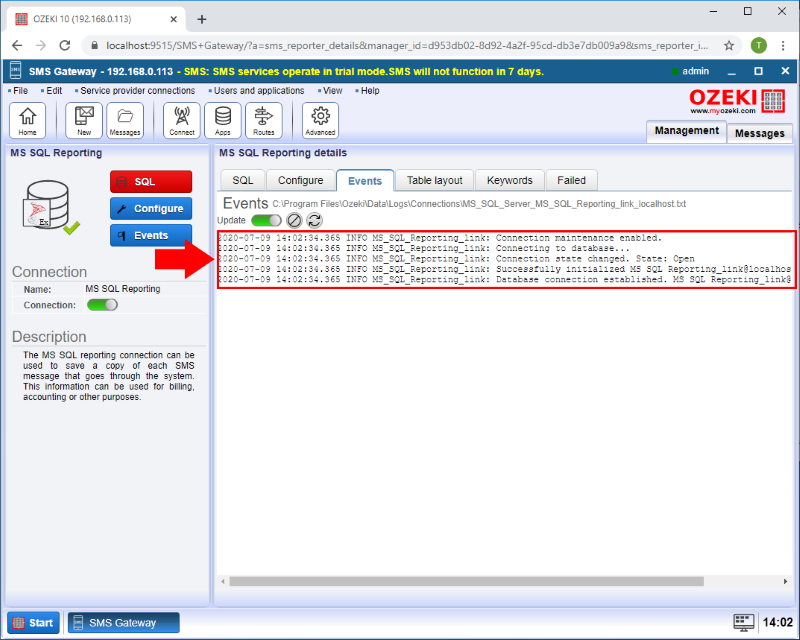Open the Home toolbar icon

[28, 120]
